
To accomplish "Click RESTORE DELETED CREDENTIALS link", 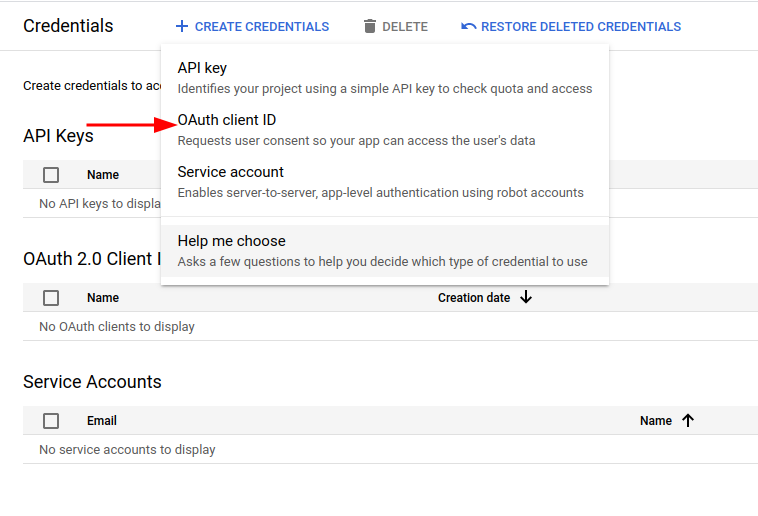I will [581, 27].
